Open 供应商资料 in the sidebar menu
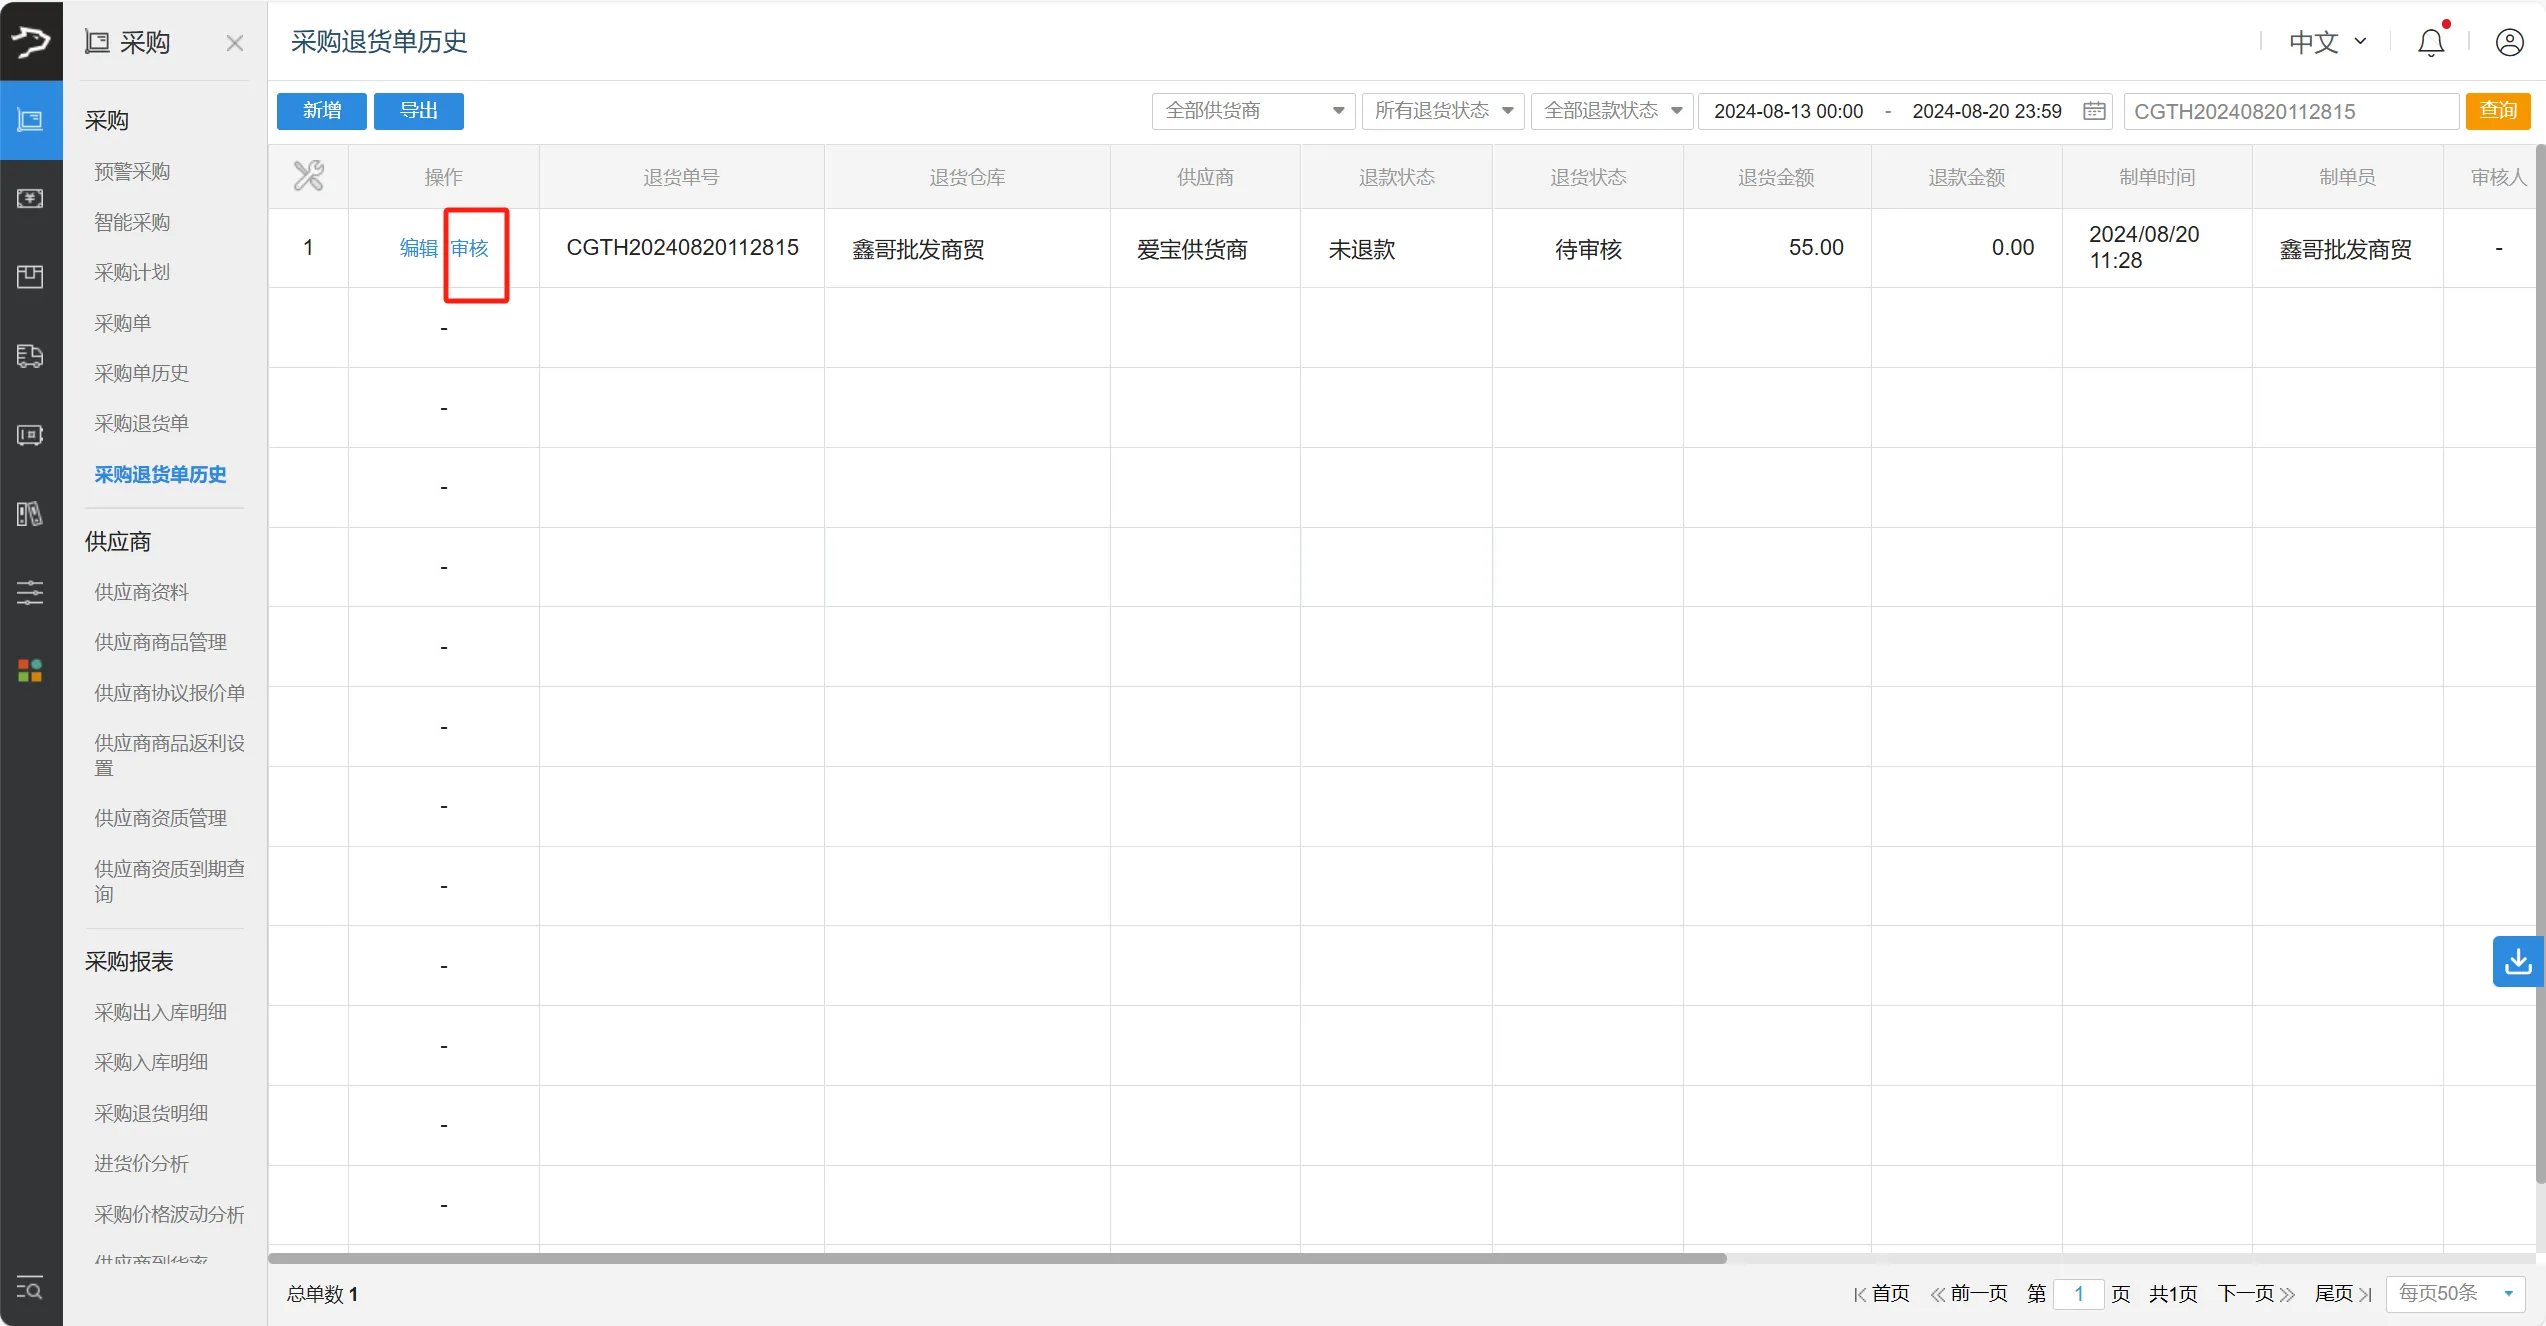The image size is (2546, 1326). (141, 591)
